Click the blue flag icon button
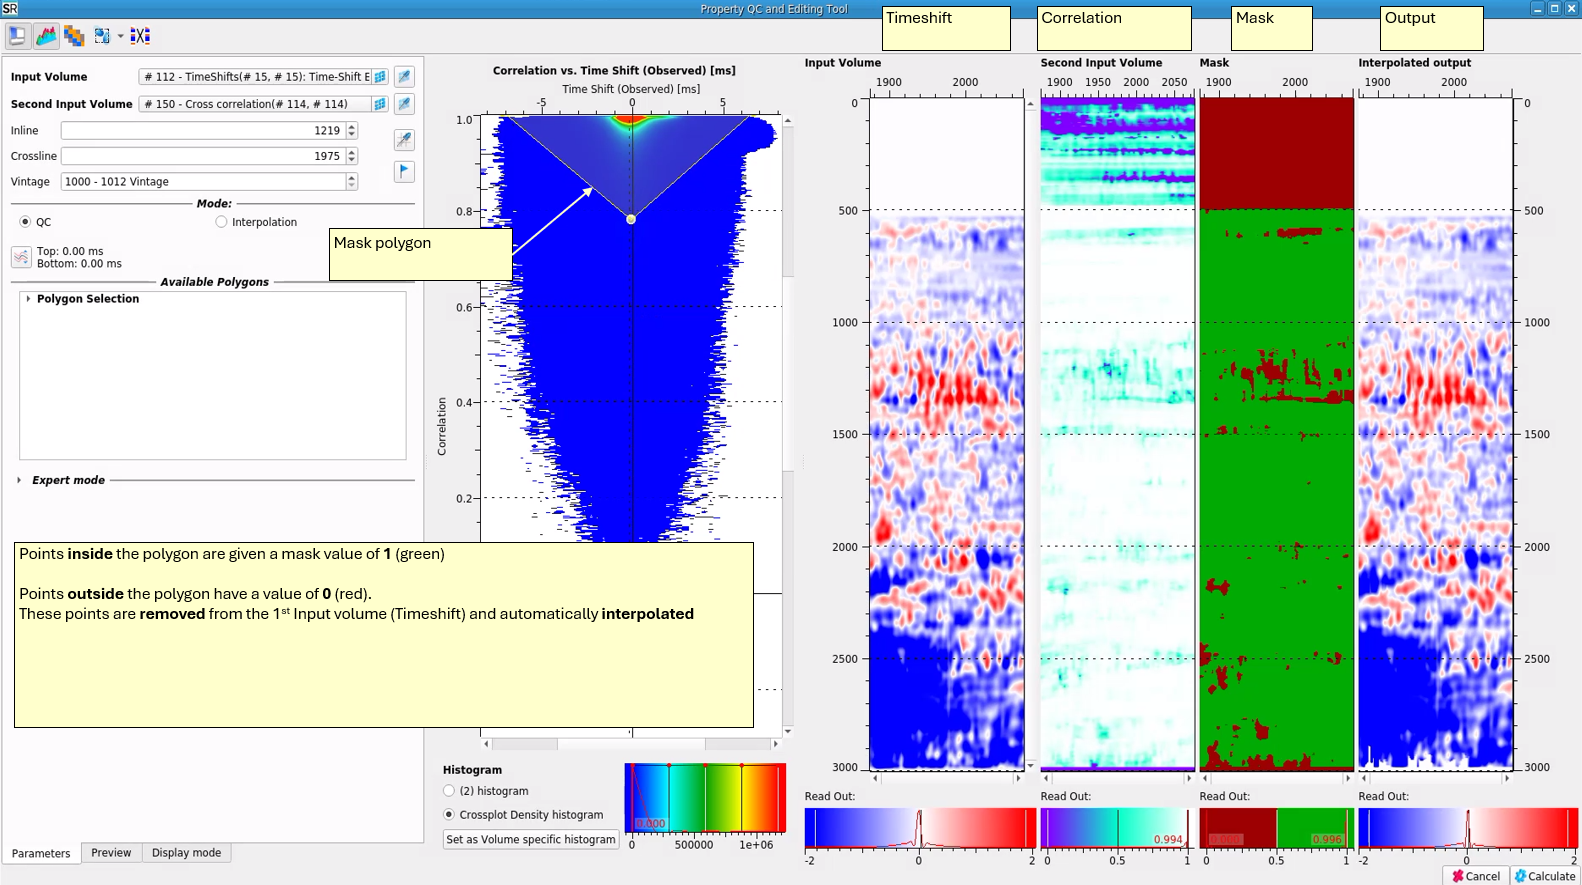 [x=404, y=171]
